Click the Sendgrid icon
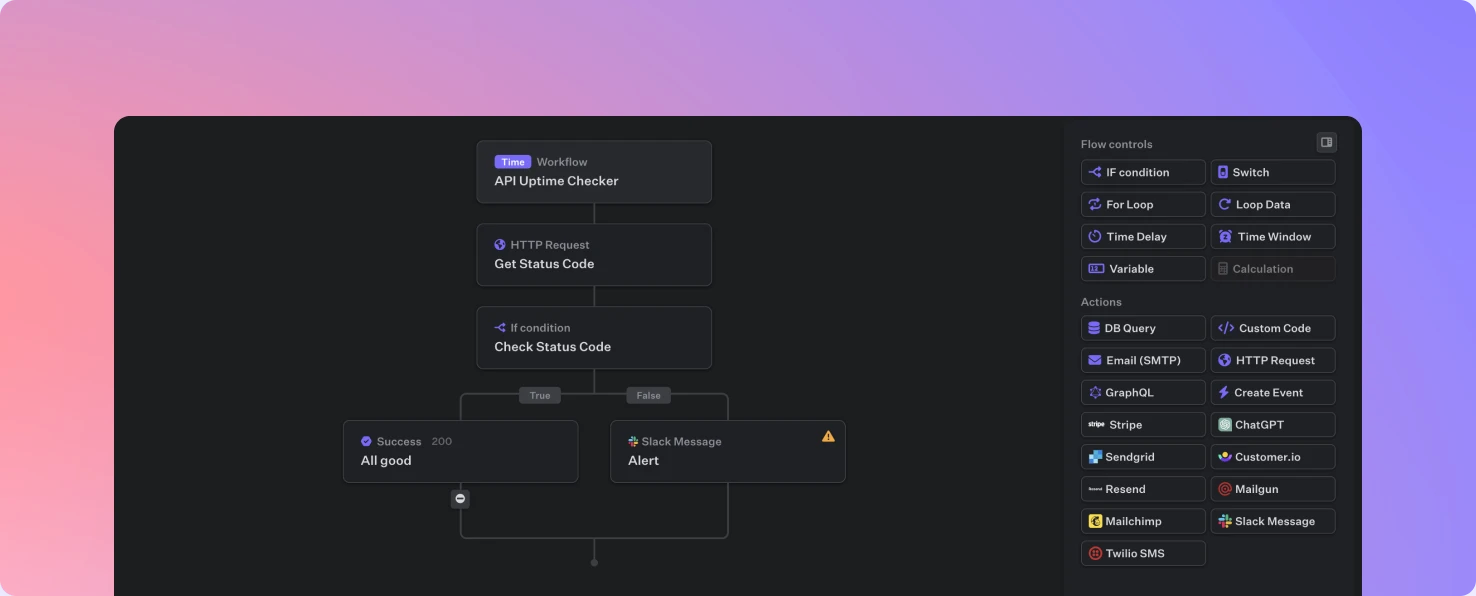The width and height of the screenshot is (1476, 596). pos(1095,456)
